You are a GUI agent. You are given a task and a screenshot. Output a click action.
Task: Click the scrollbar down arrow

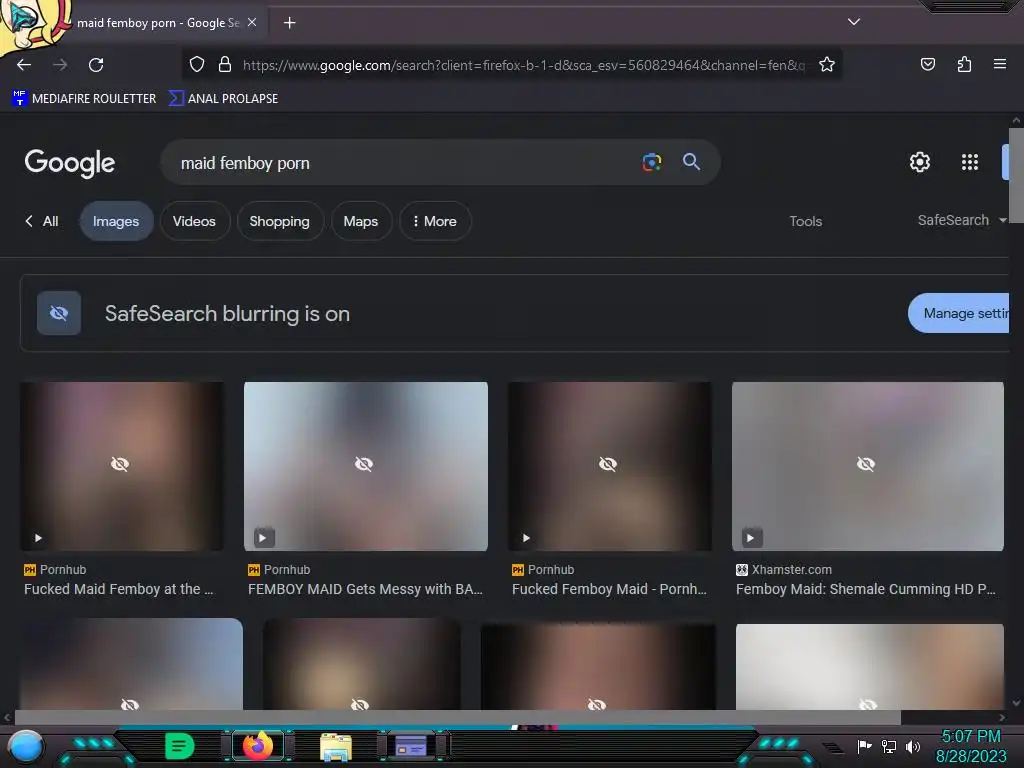(1016, 703)
